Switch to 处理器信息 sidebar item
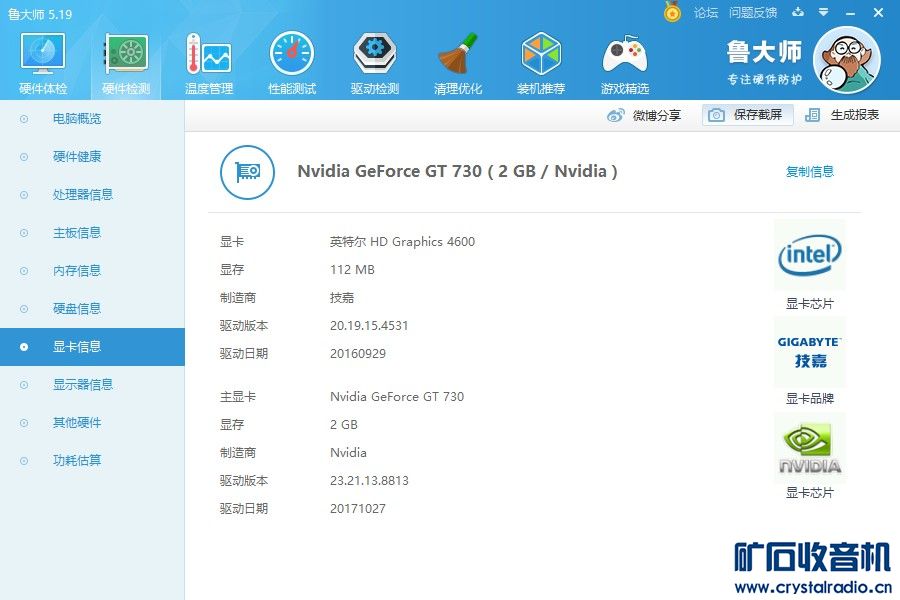The image size is (900, 600). pos(83,195)
